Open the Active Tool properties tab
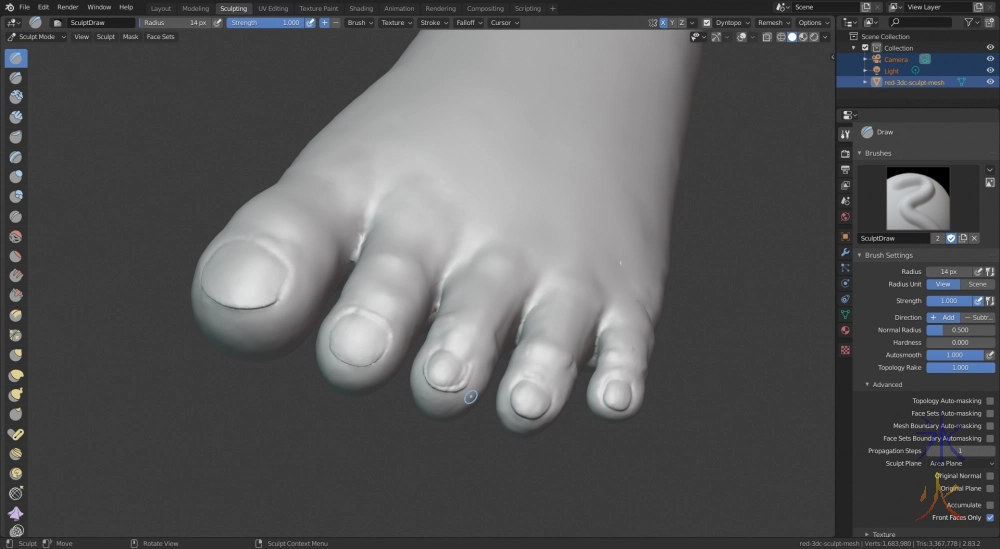 tap(845, 134)
